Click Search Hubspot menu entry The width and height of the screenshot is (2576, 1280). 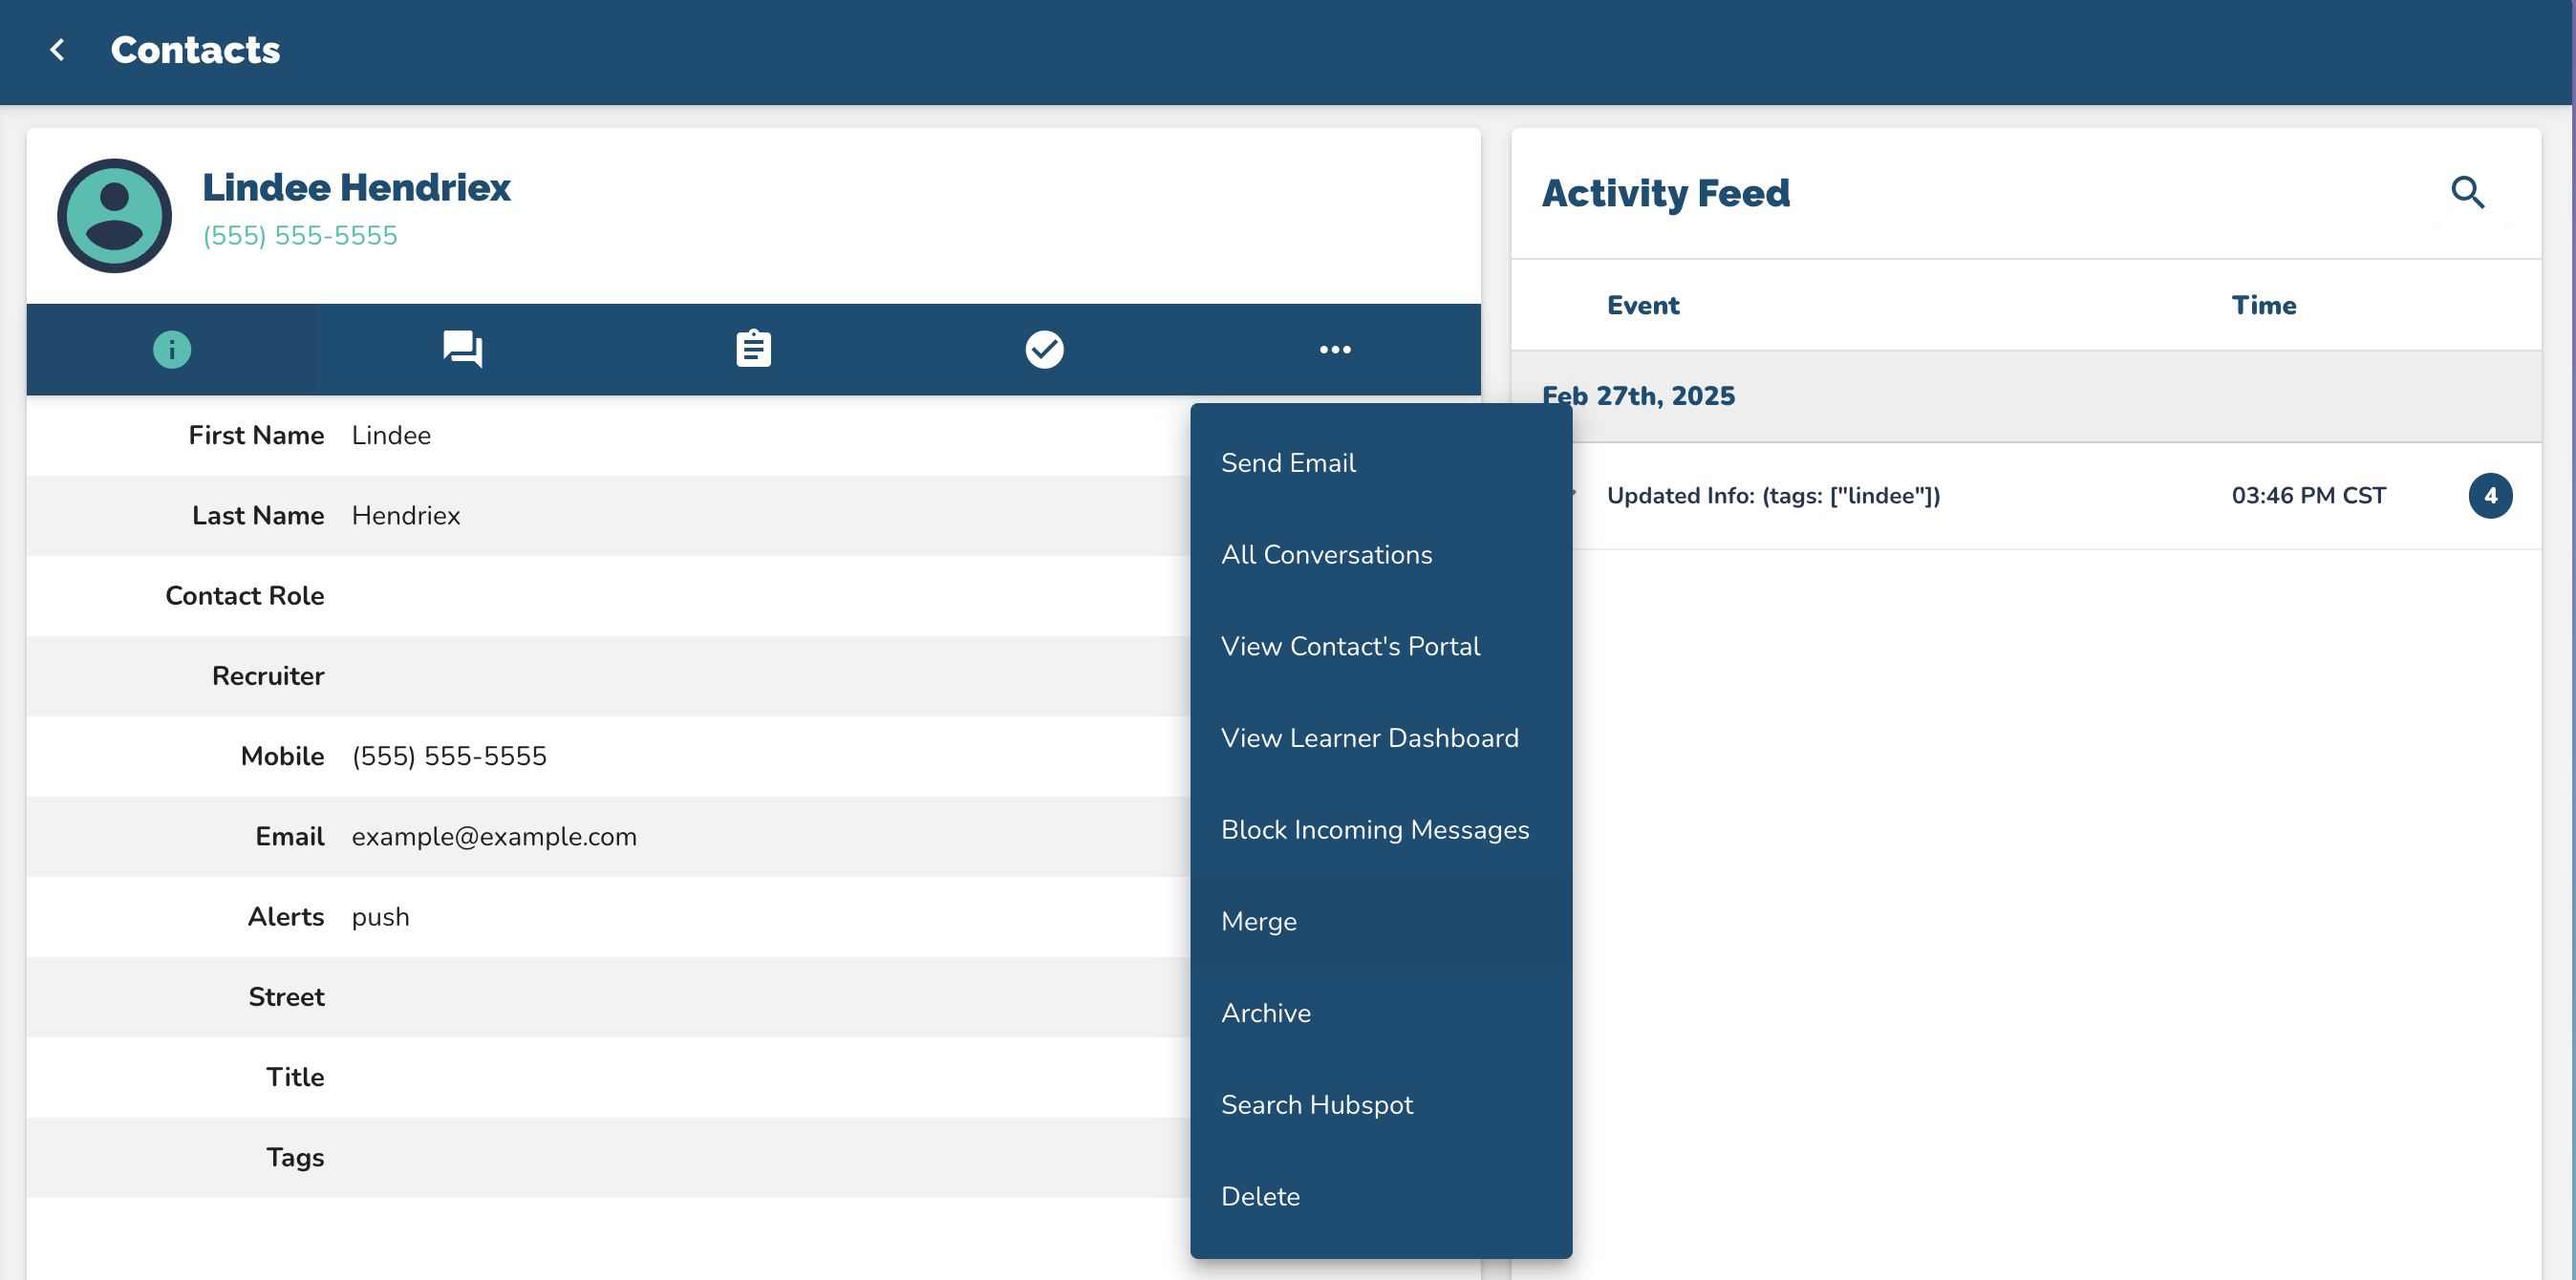pos(1317,1105)
